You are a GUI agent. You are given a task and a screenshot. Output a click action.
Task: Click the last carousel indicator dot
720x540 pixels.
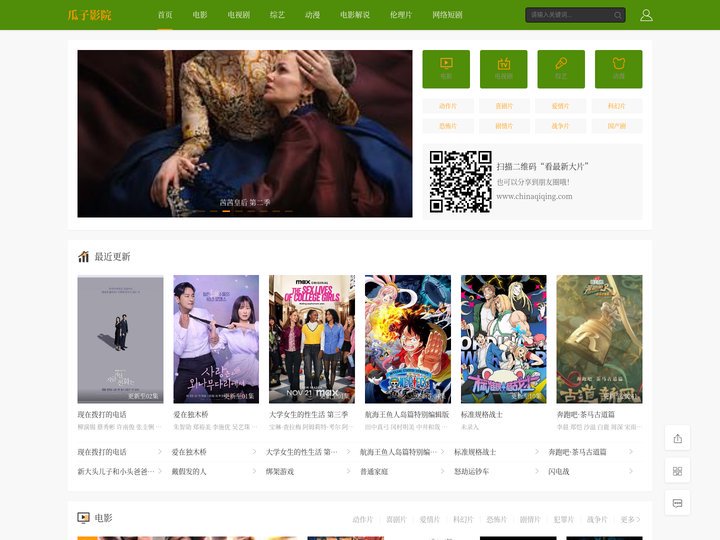pyautogui.click(x=289, y=211)
